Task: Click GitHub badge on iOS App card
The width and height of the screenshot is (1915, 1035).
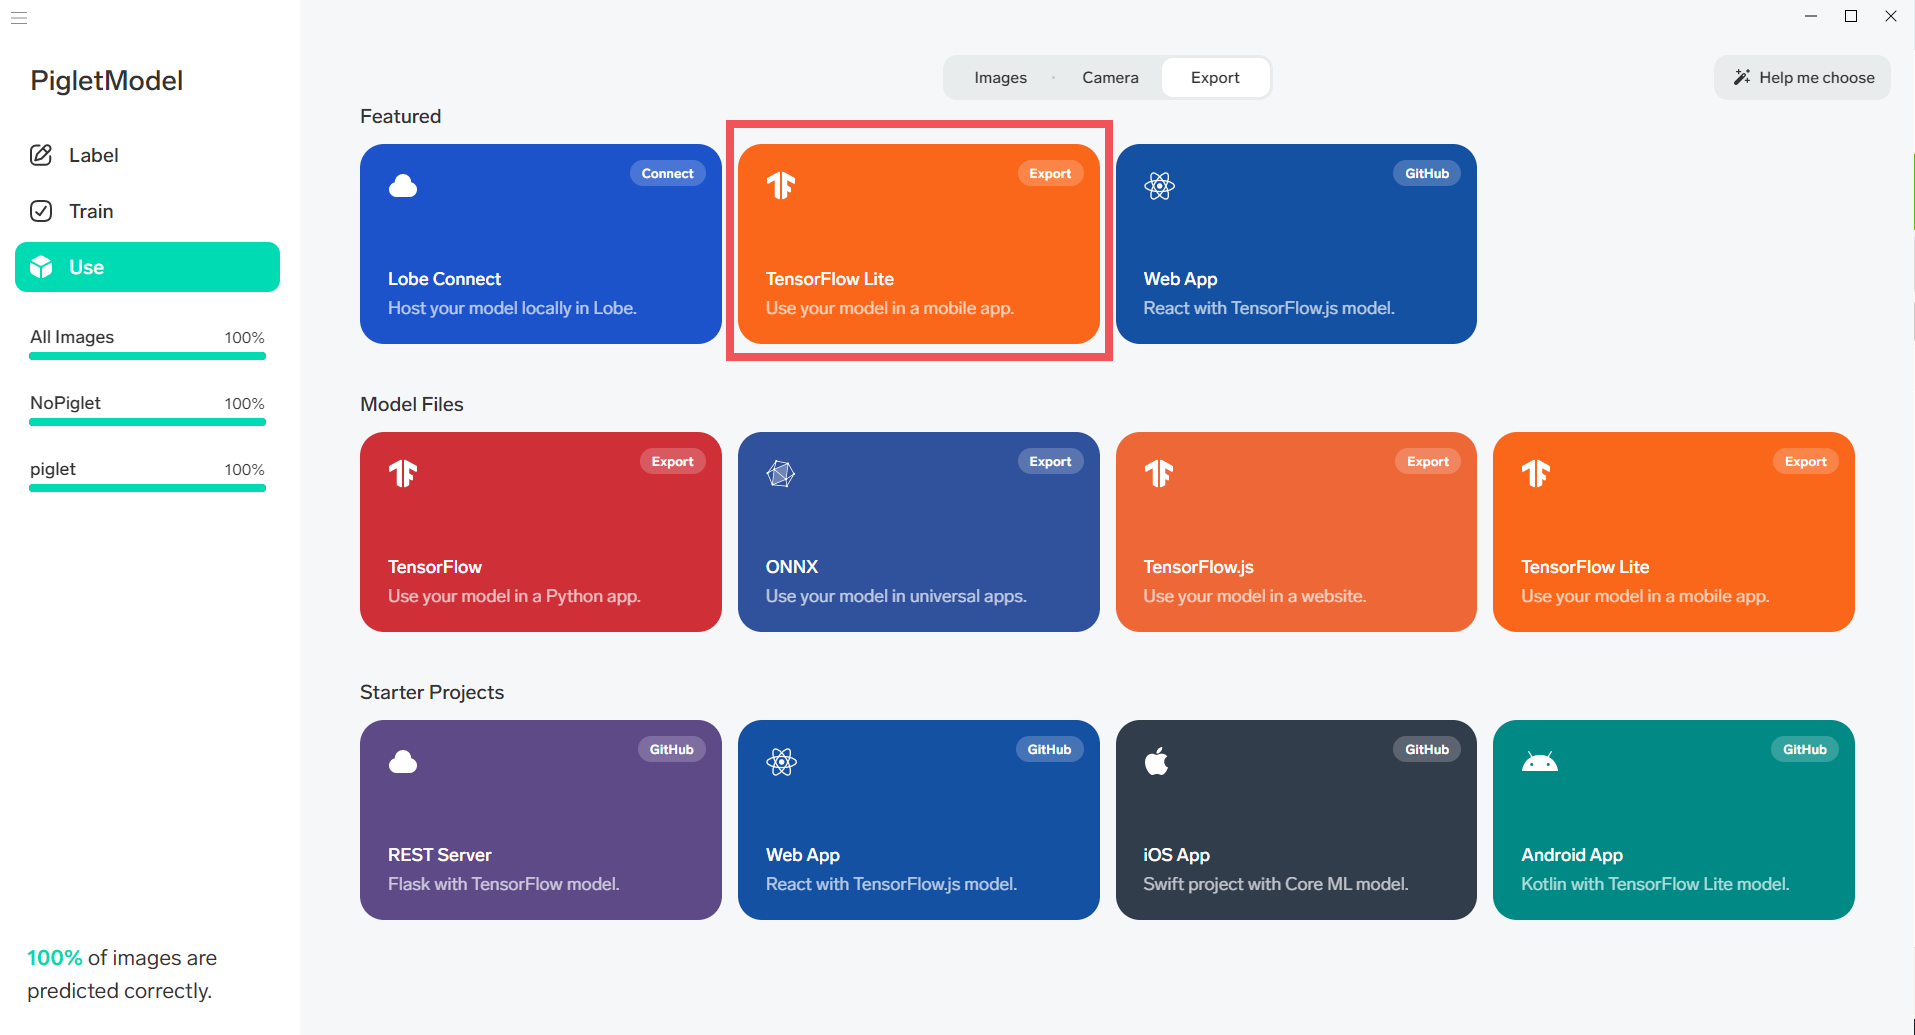Action: 1427,749
